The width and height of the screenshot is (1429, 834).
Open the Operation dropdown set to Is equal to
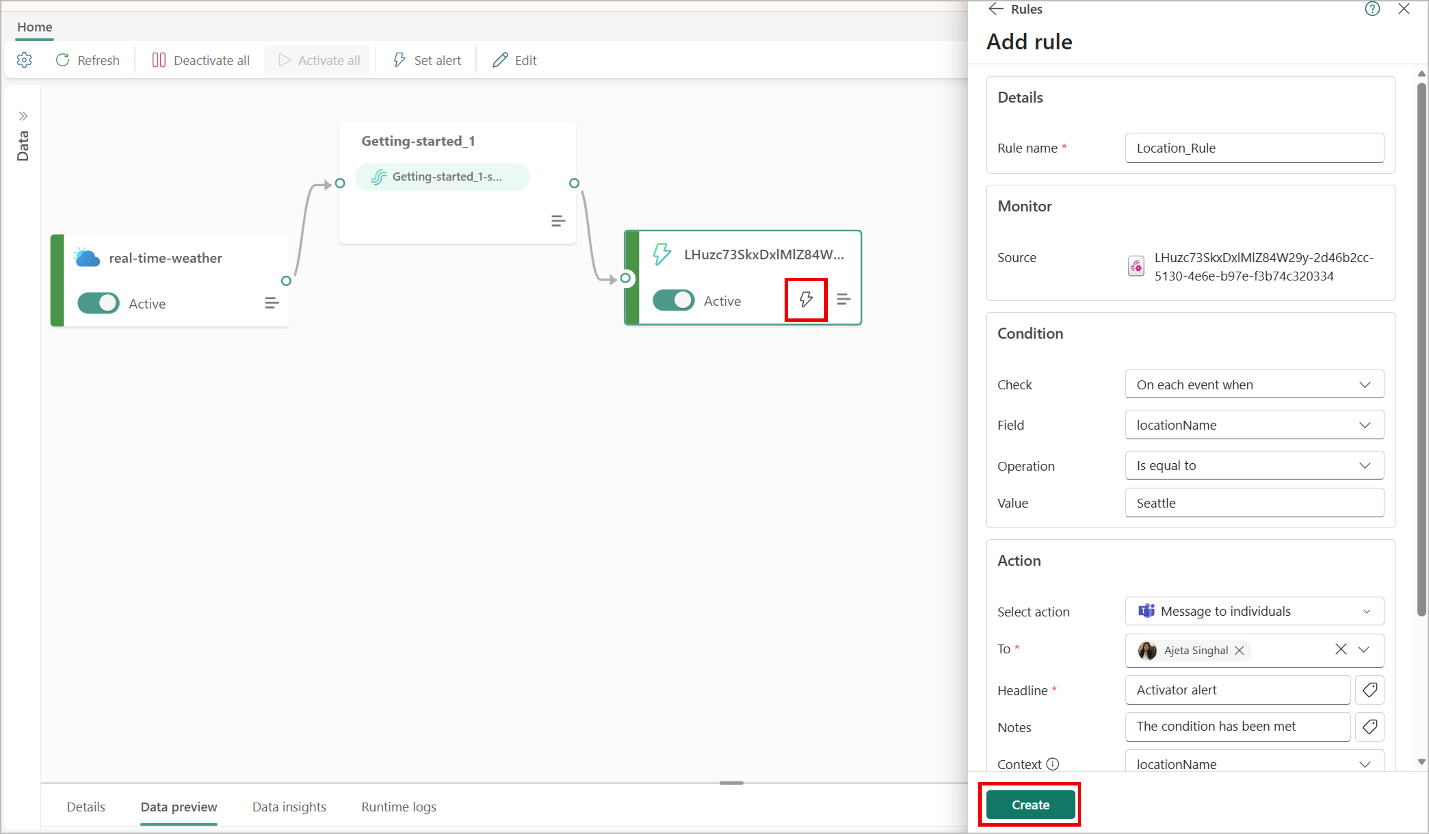(x=1254, y=465)
